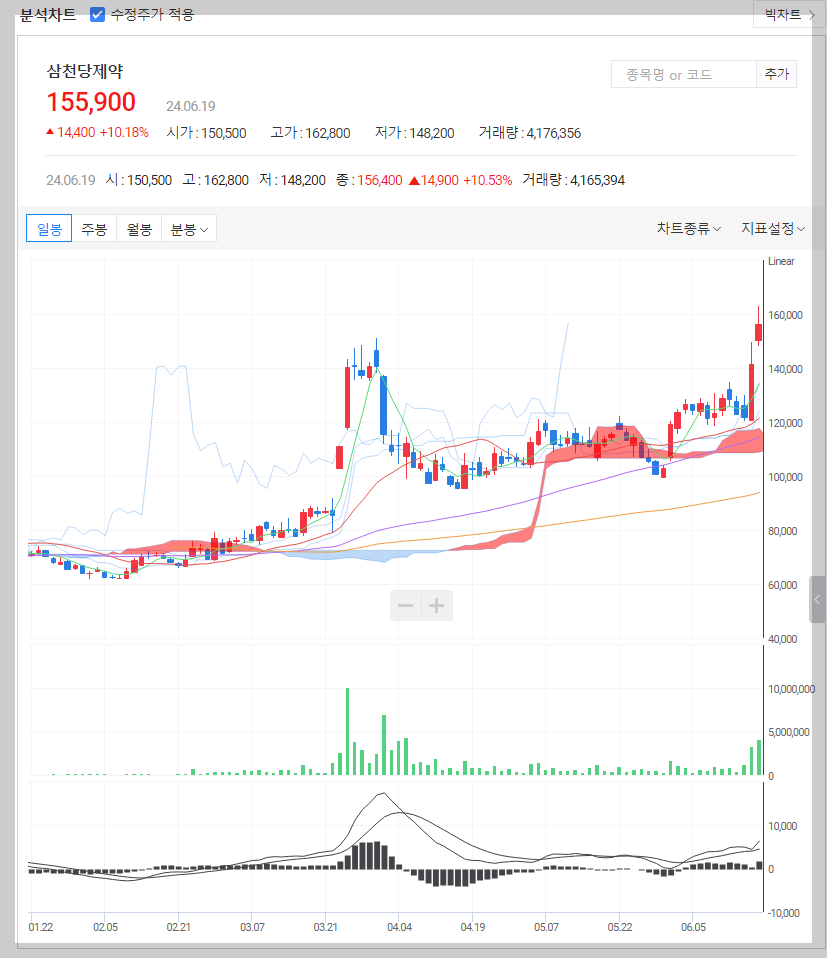Select the 일봉 tab

pos(49,229)
